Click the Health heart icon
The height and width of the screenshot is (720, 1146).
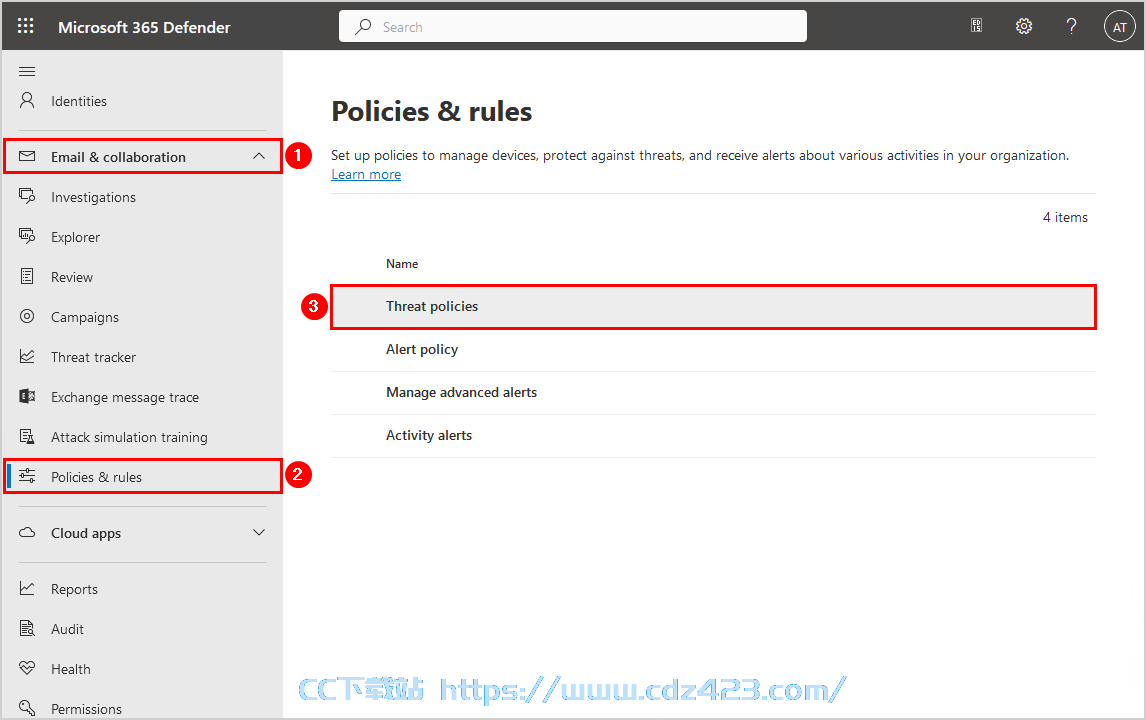coord(27,668)
